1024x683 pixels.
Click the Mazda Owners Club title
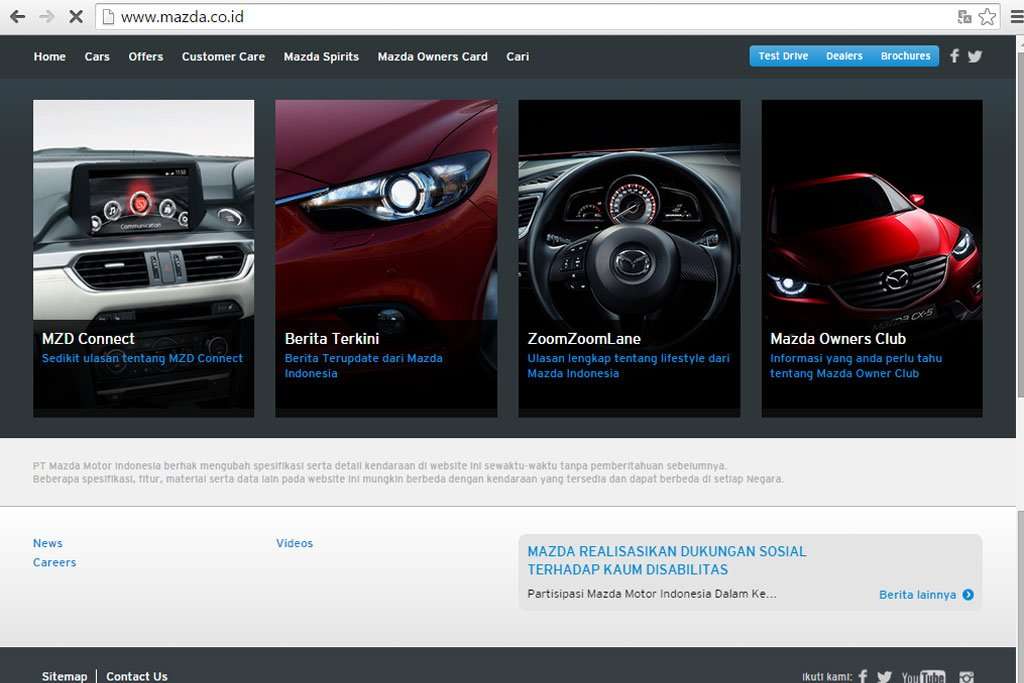tap(838, 339)
